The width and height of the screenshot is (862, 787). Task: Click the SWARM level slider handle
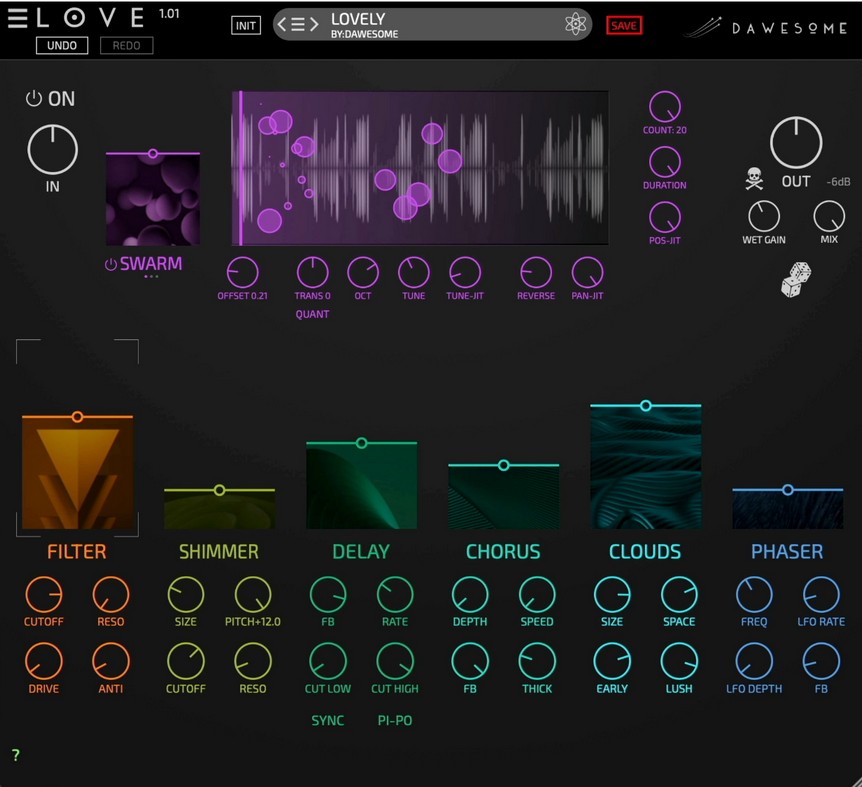[153, 154]
